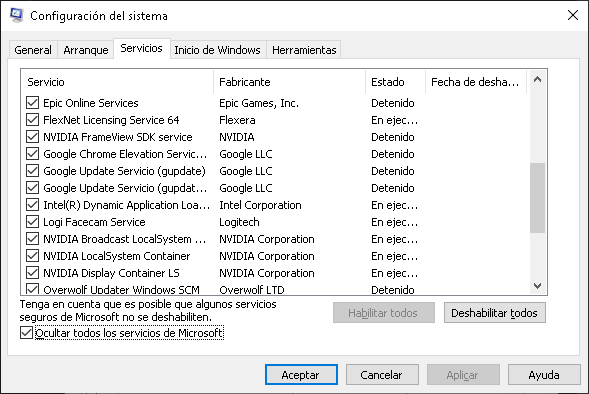Viewport: 589px width, 394px height.
Task: Select the NVIDIA FrameView SDK service name
Action: point(118,137)
